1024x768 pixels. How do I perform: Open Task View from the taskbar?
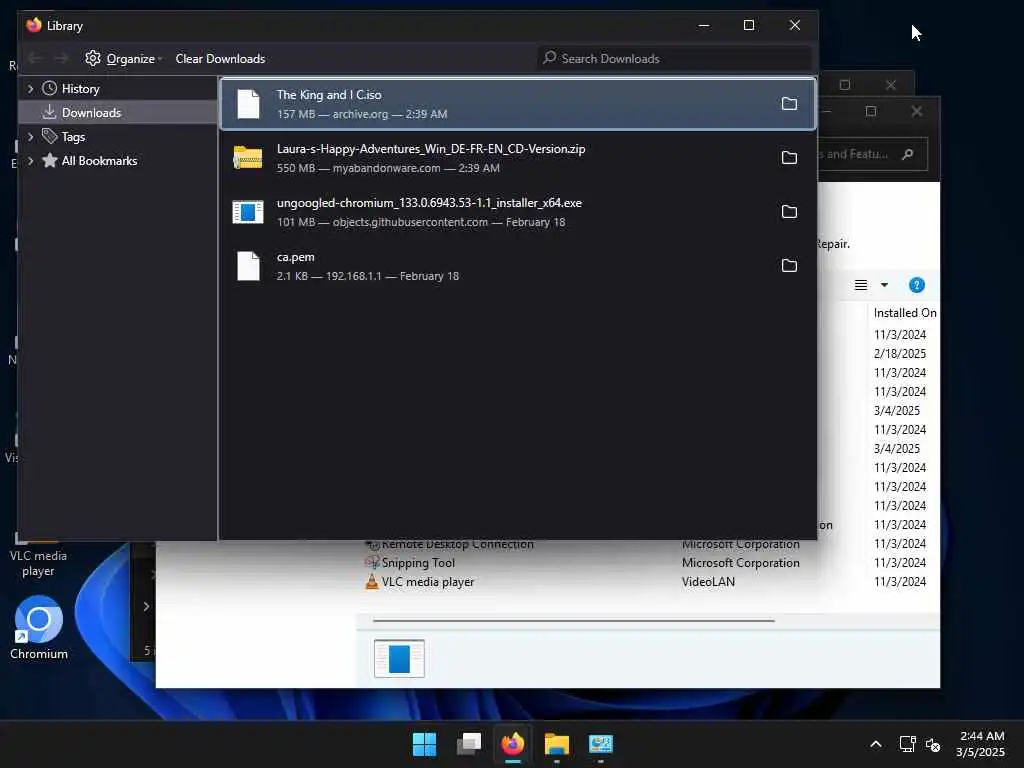tap(469, 744)
